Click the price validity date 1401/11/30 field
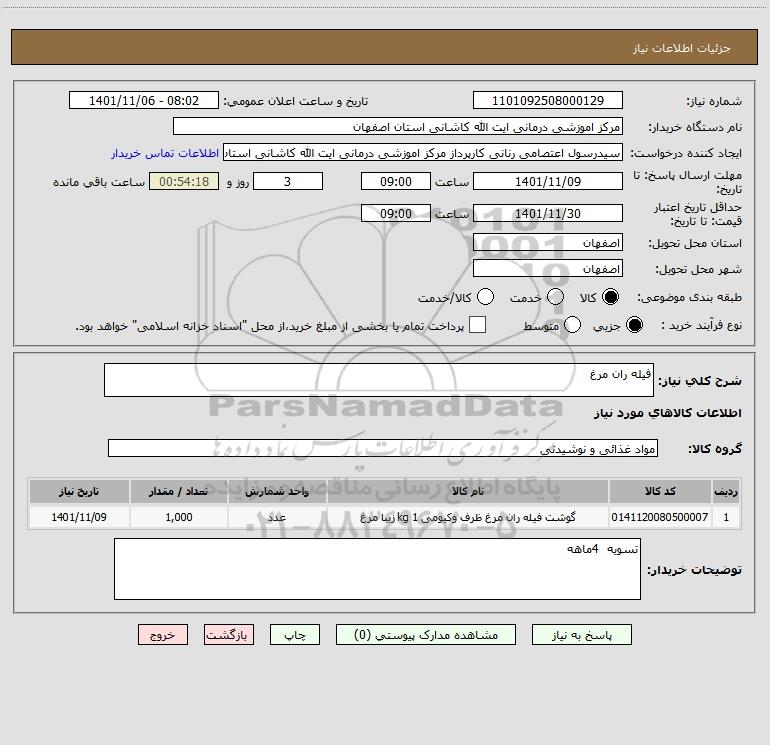Viewport: 770px width, 745px height. 548,213
